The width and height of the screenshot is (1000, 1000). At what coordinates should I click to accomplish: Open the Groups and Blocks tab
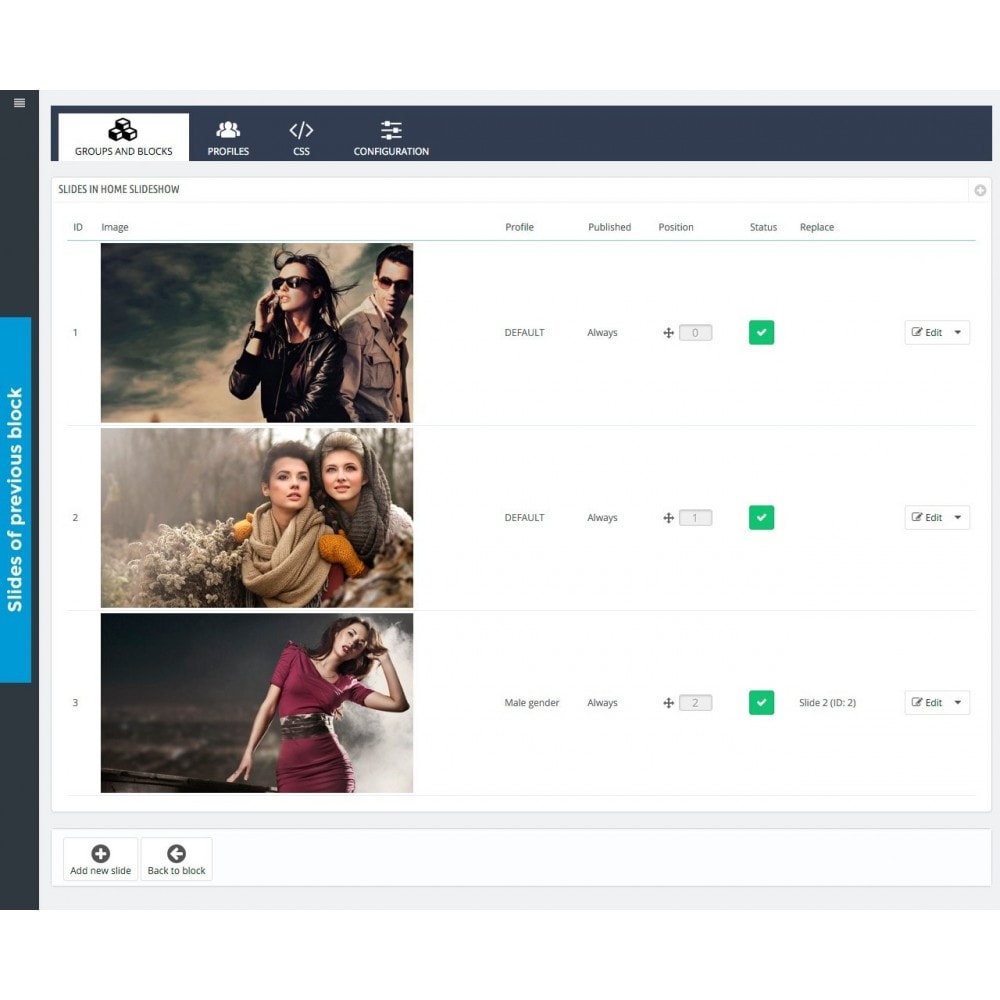(123, 137)
